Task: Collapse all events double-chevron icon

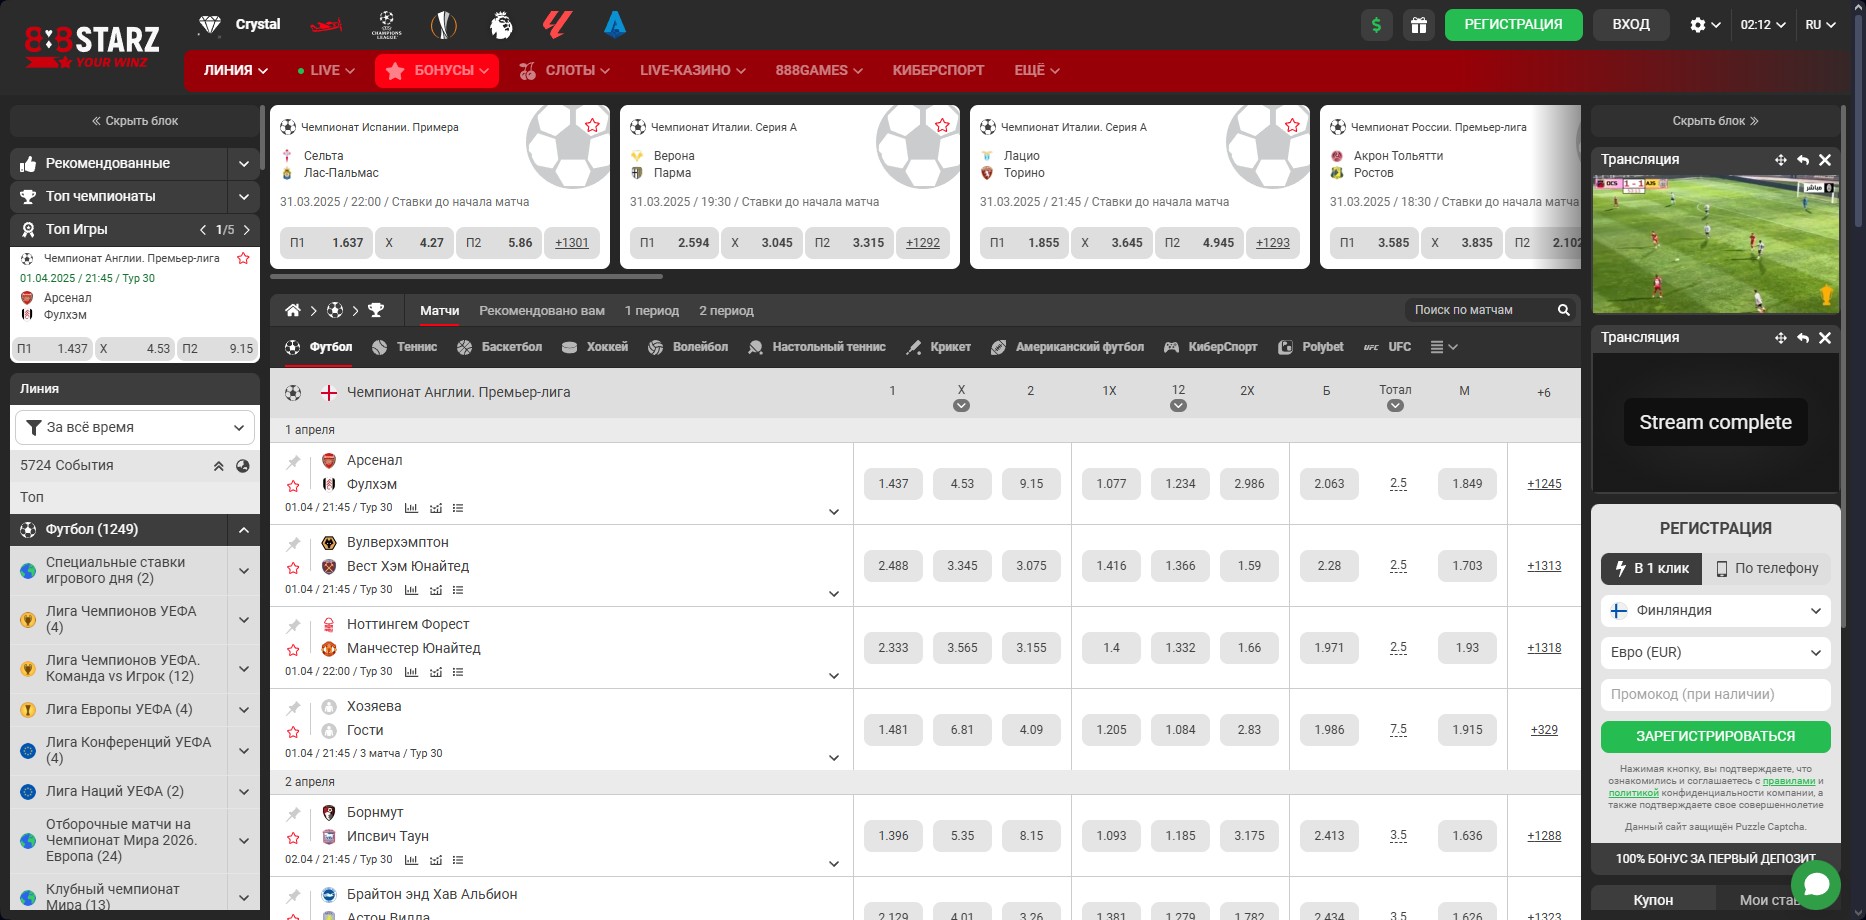Action: tap(218, 466)
